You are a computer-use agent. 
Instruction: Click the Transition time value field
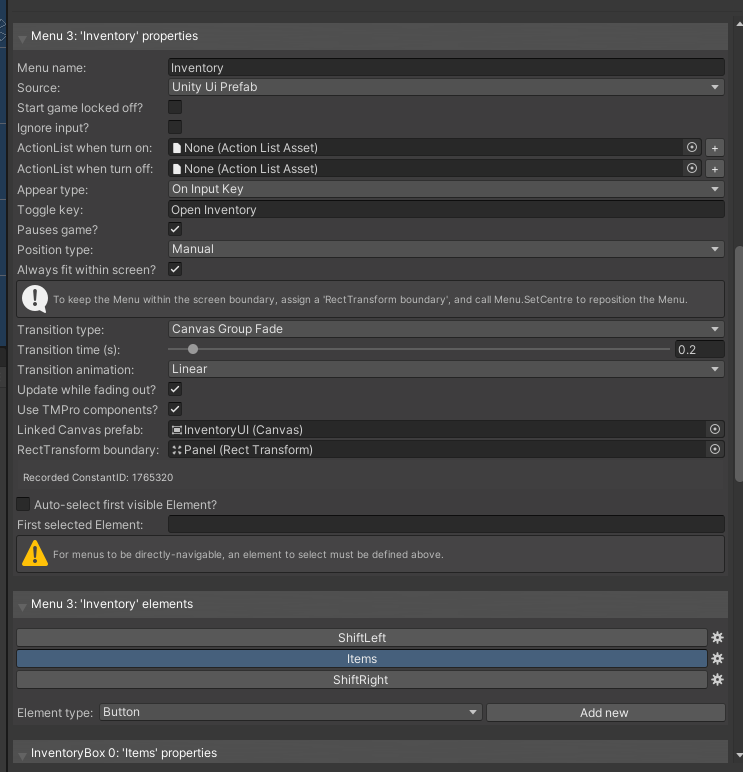(700, 350)
